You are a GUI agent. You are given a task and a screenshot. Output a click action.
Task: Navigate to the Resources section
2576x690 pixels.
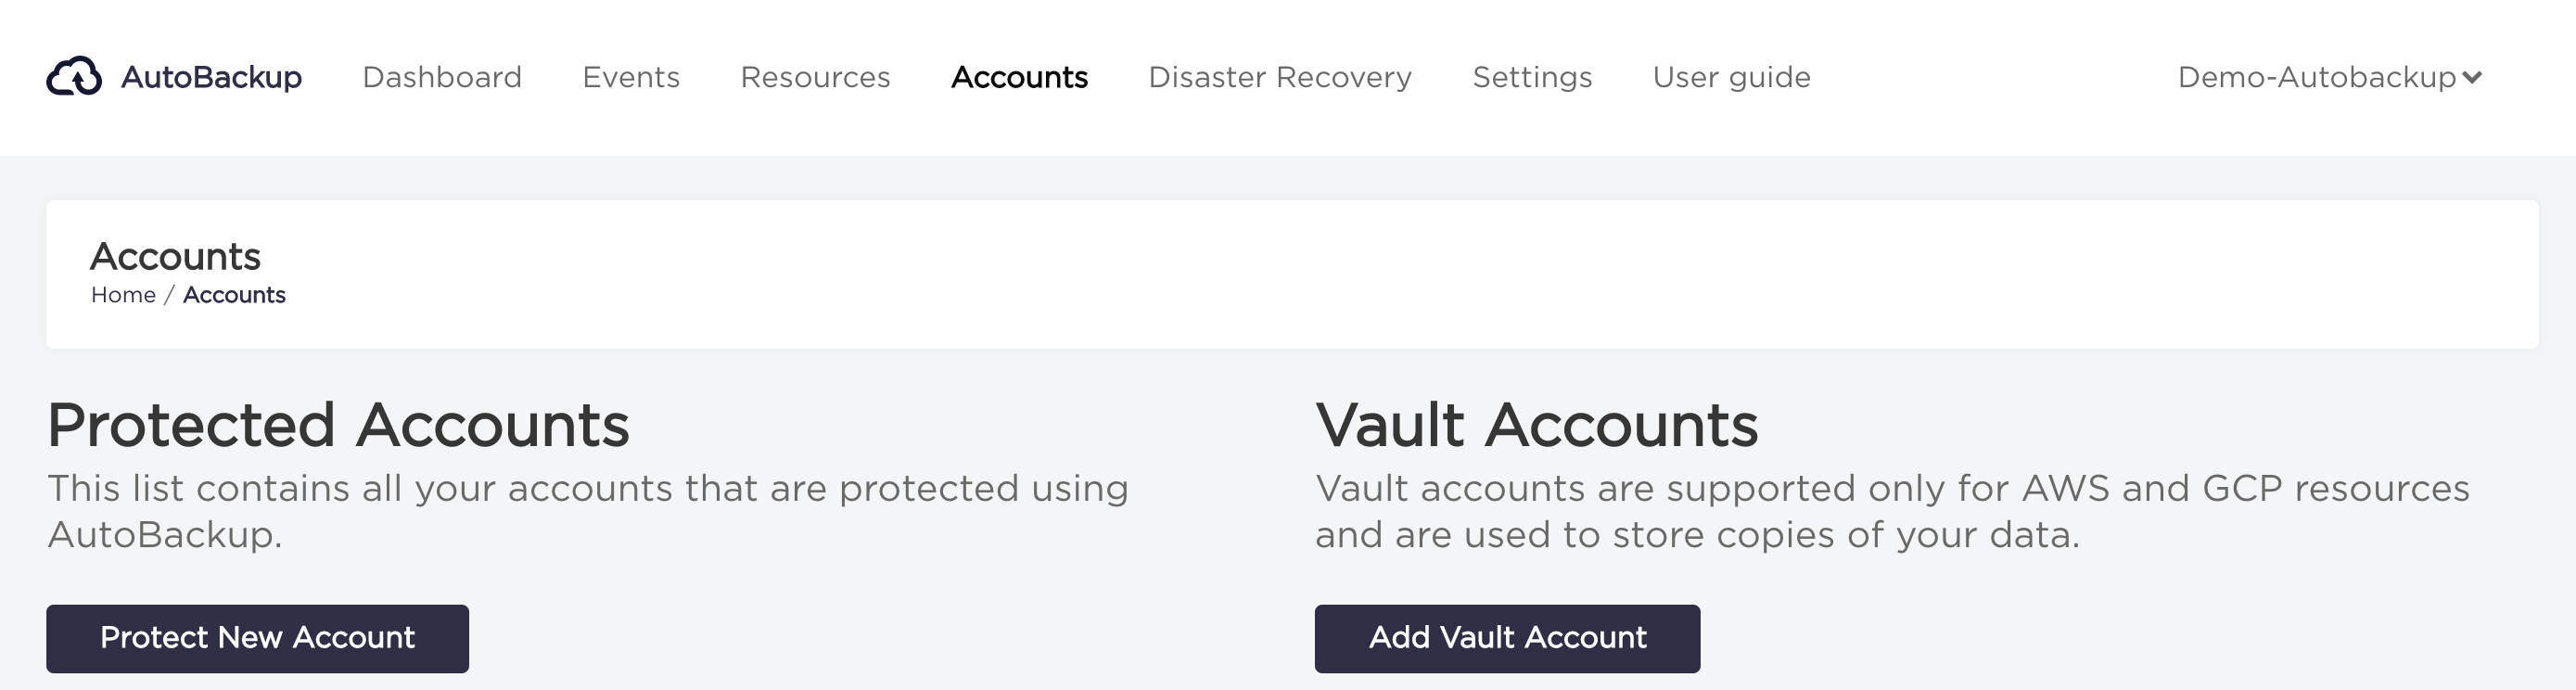(815, 78)
